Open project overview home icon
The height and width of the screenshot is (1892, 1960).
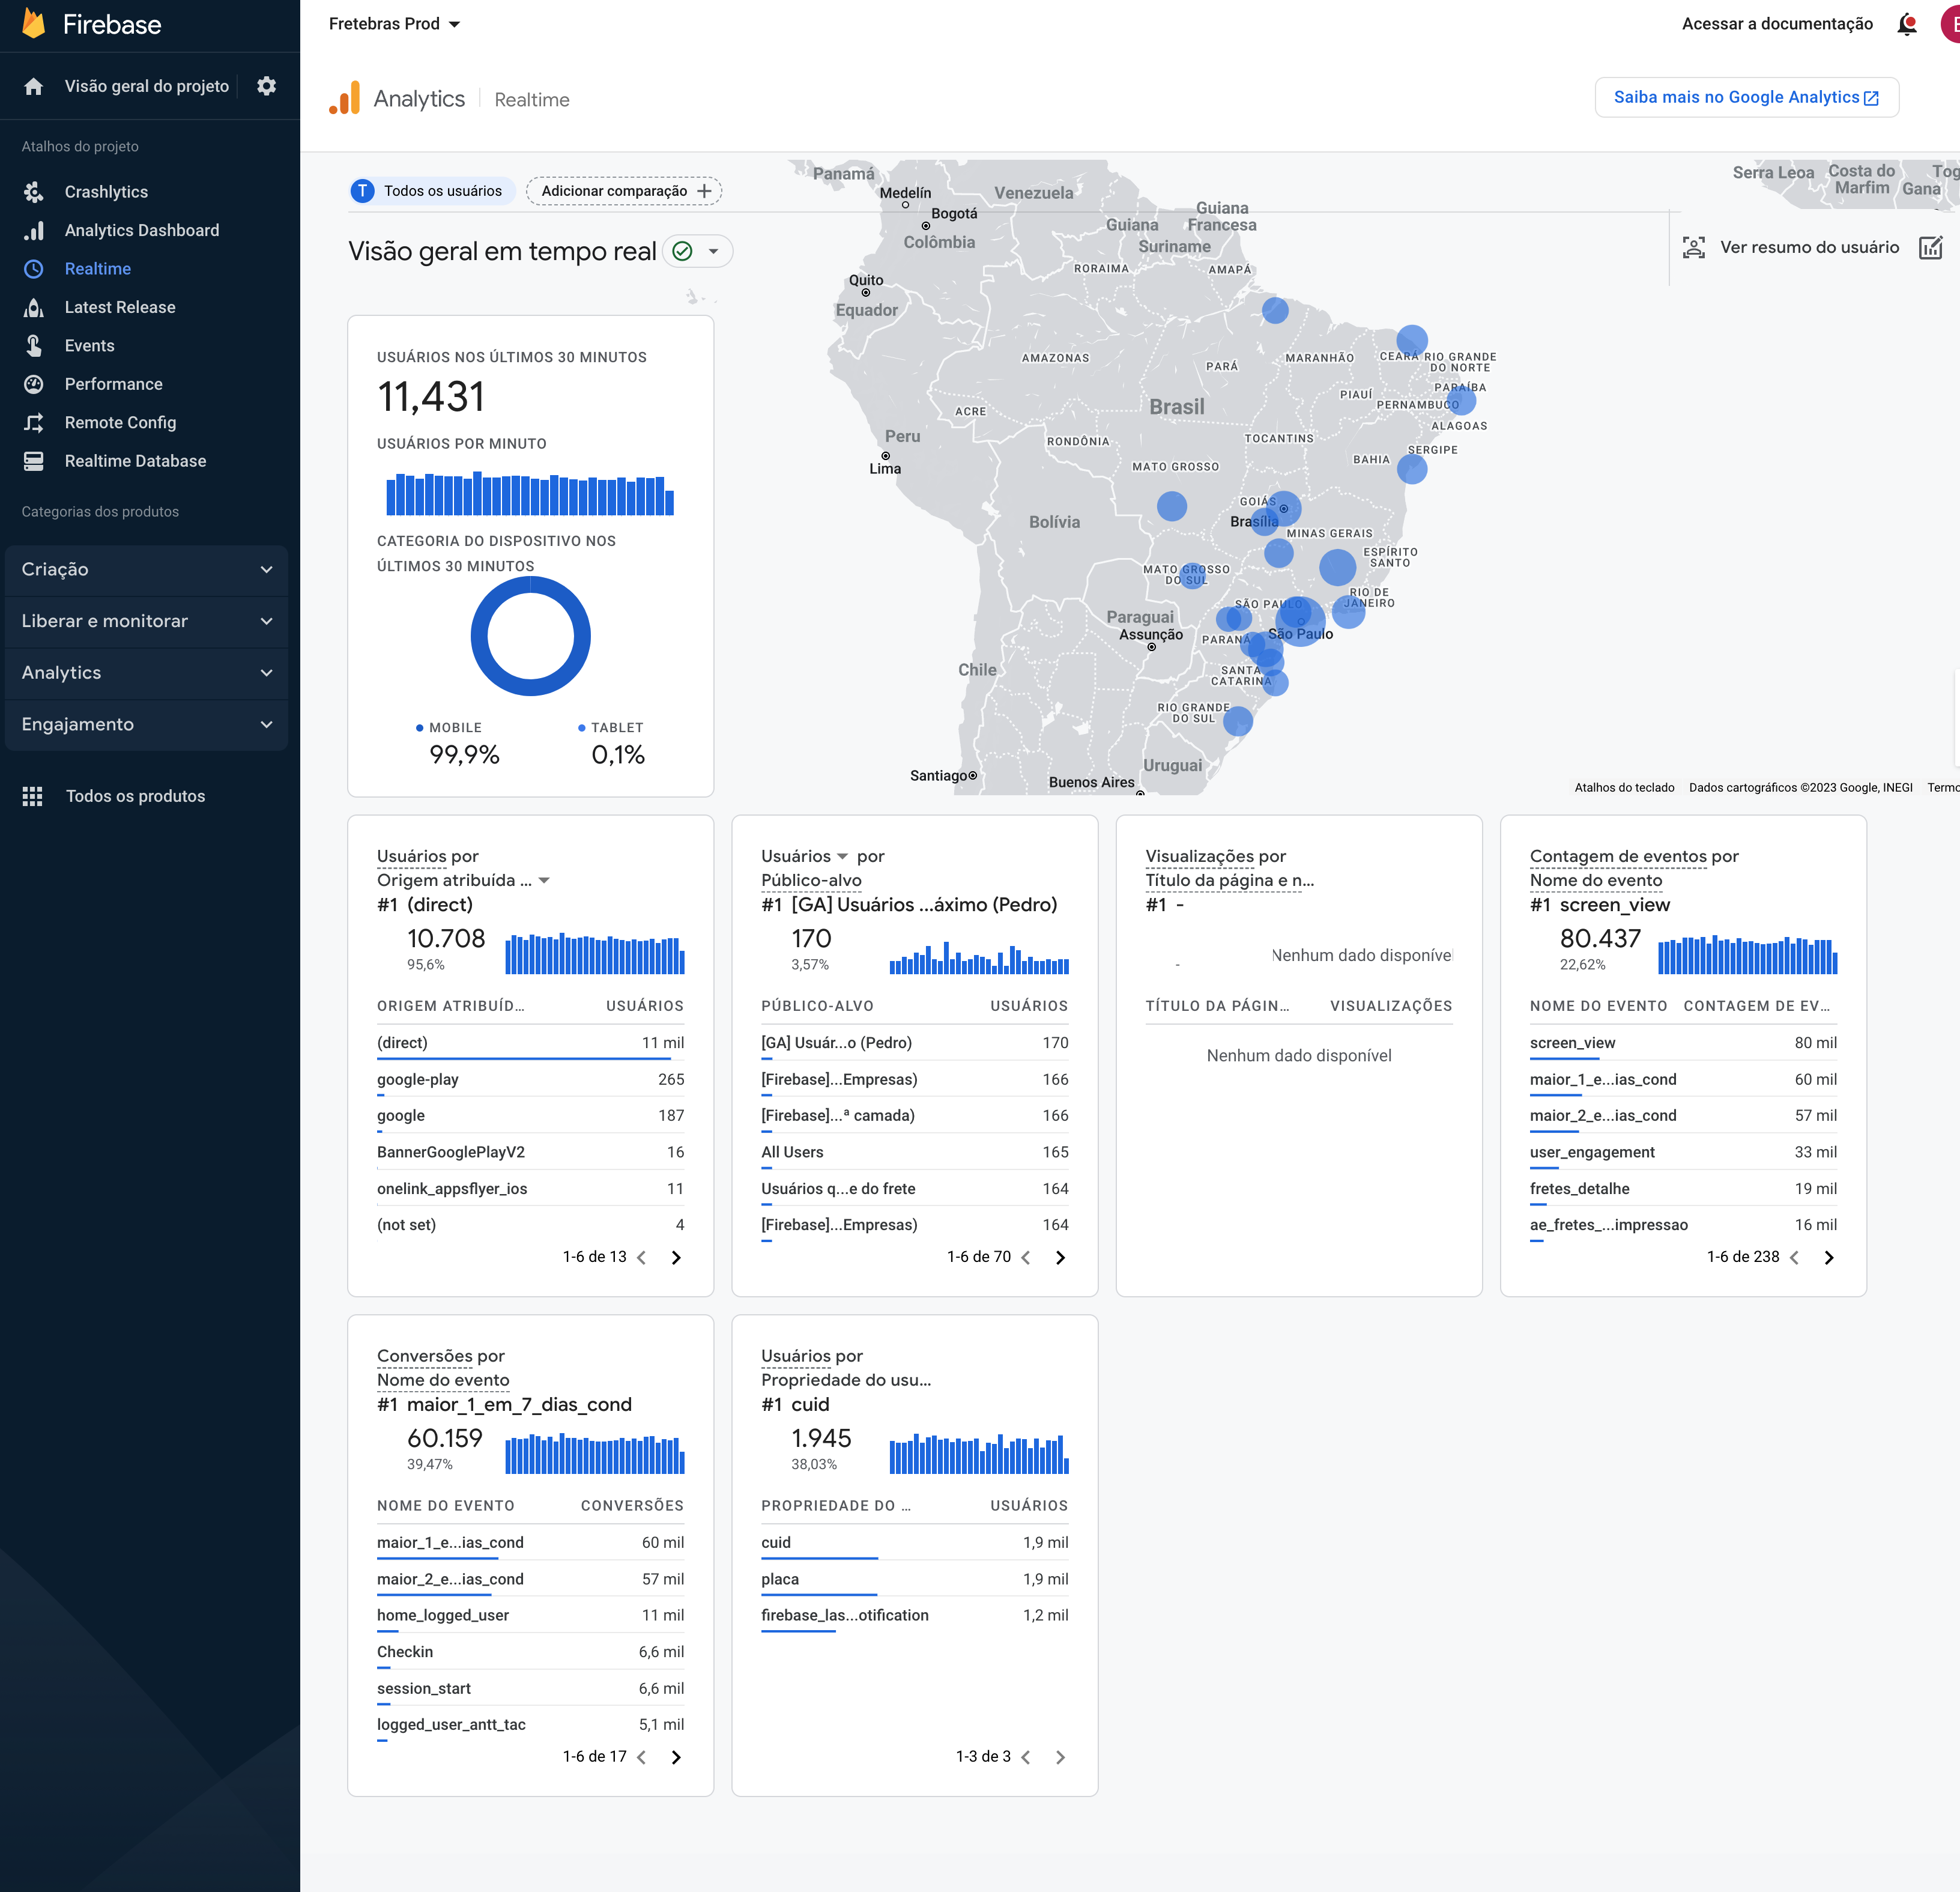tap(33, 86)
